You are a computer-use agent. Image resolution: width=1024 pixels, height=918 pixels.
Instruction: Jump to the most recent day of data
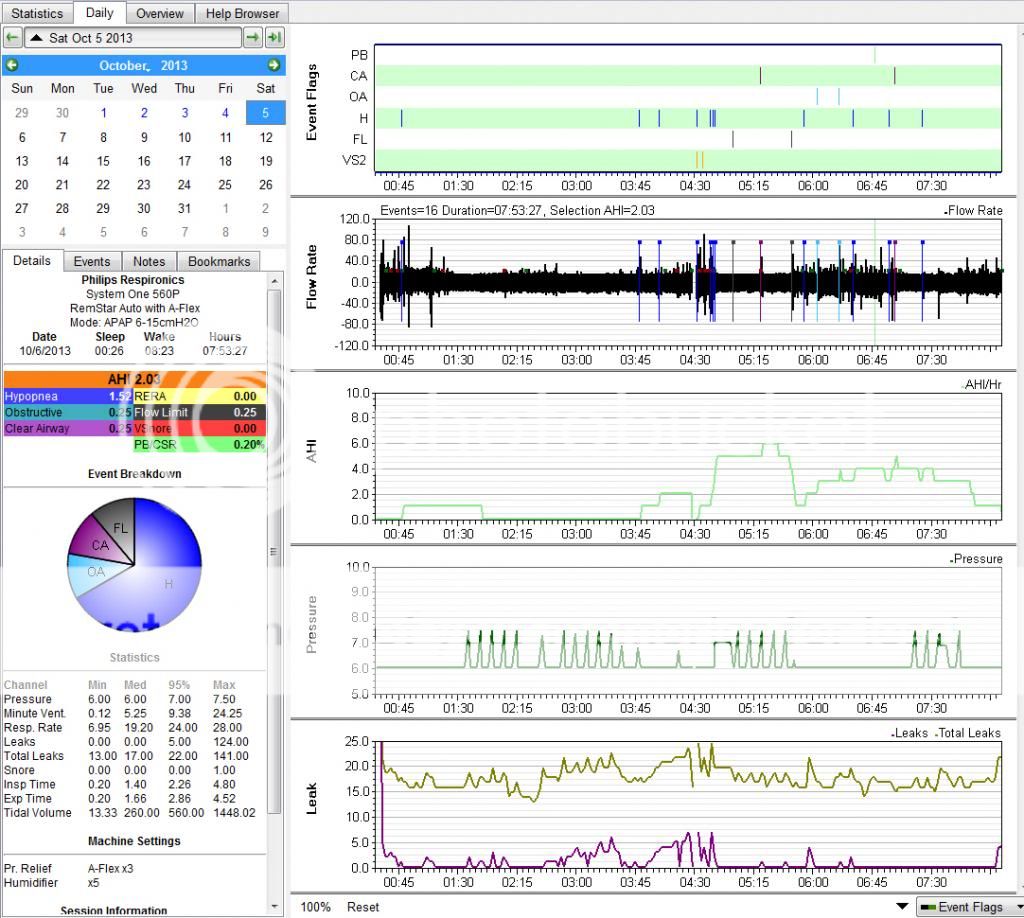click(x=274, y=38)
